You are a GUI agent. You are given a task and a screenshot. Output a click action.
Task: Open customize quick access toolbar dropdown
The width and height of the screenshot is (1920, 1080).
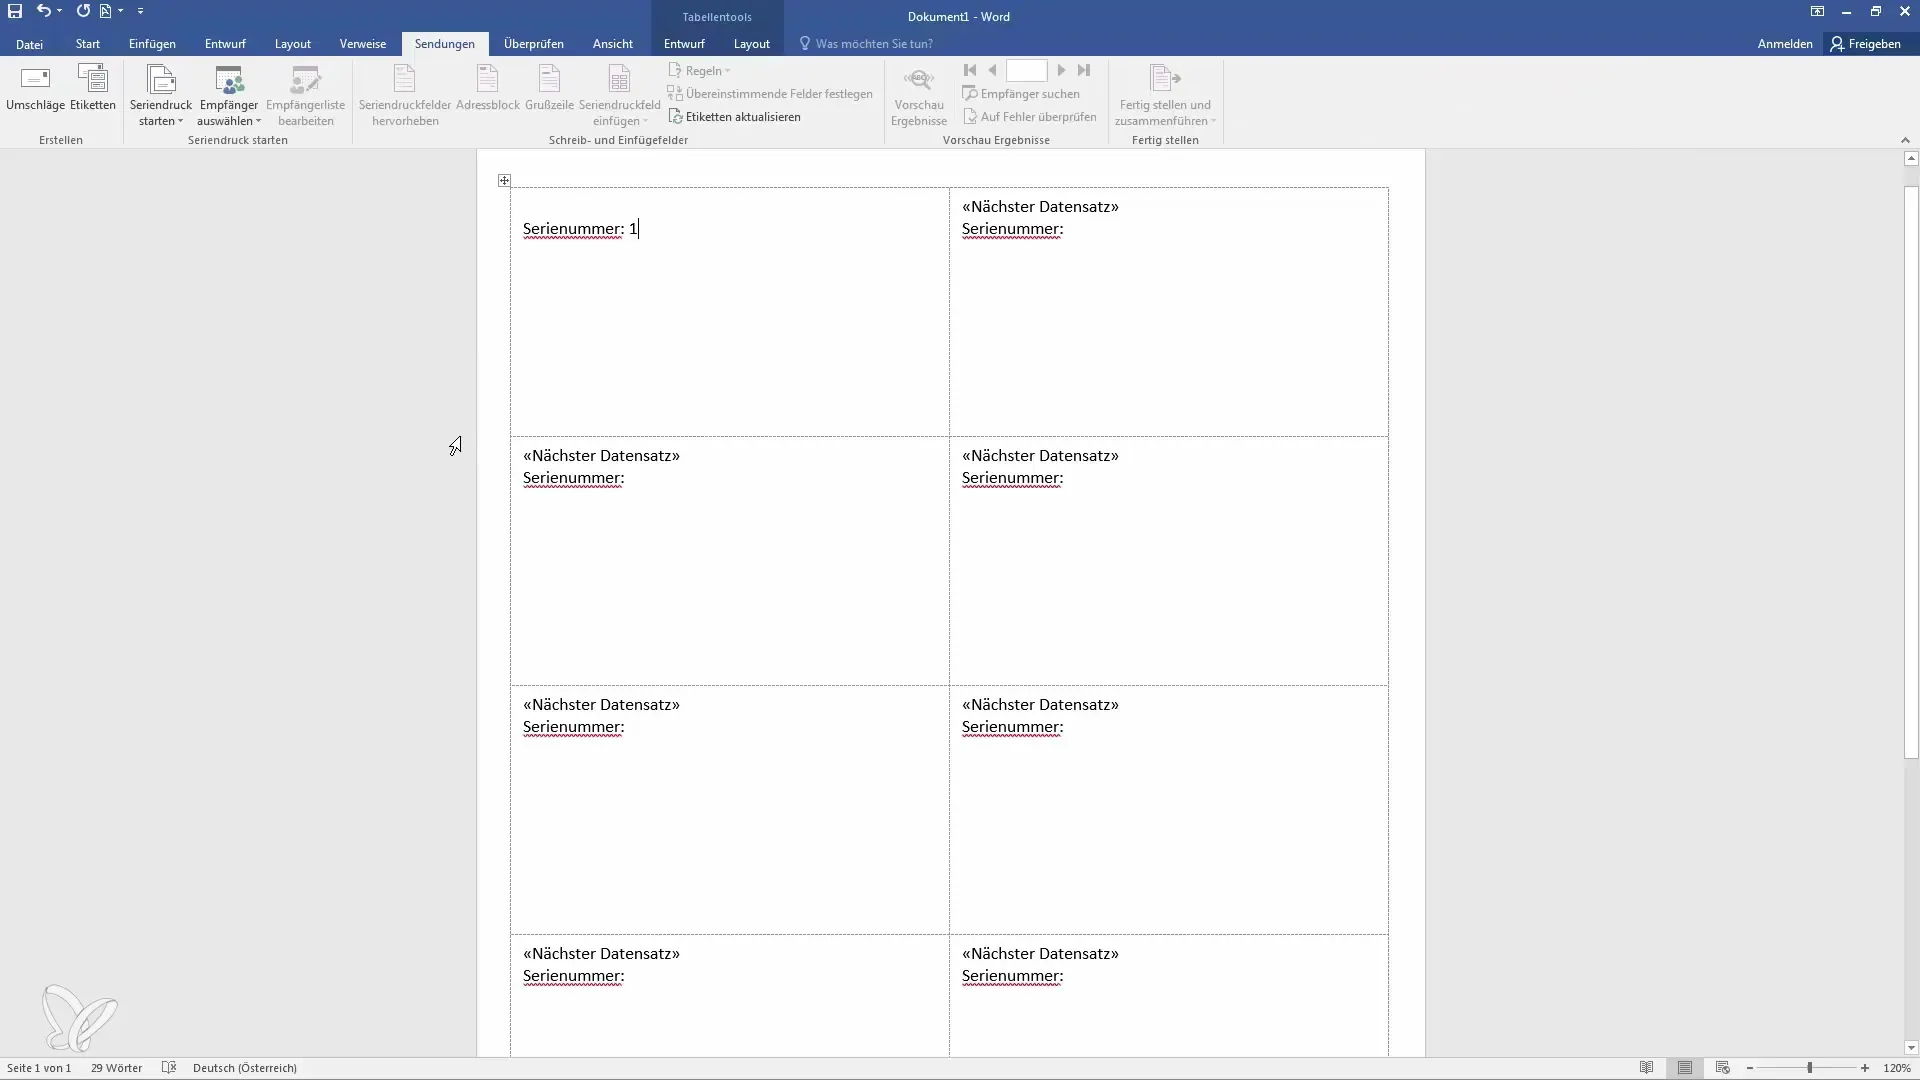140,11
